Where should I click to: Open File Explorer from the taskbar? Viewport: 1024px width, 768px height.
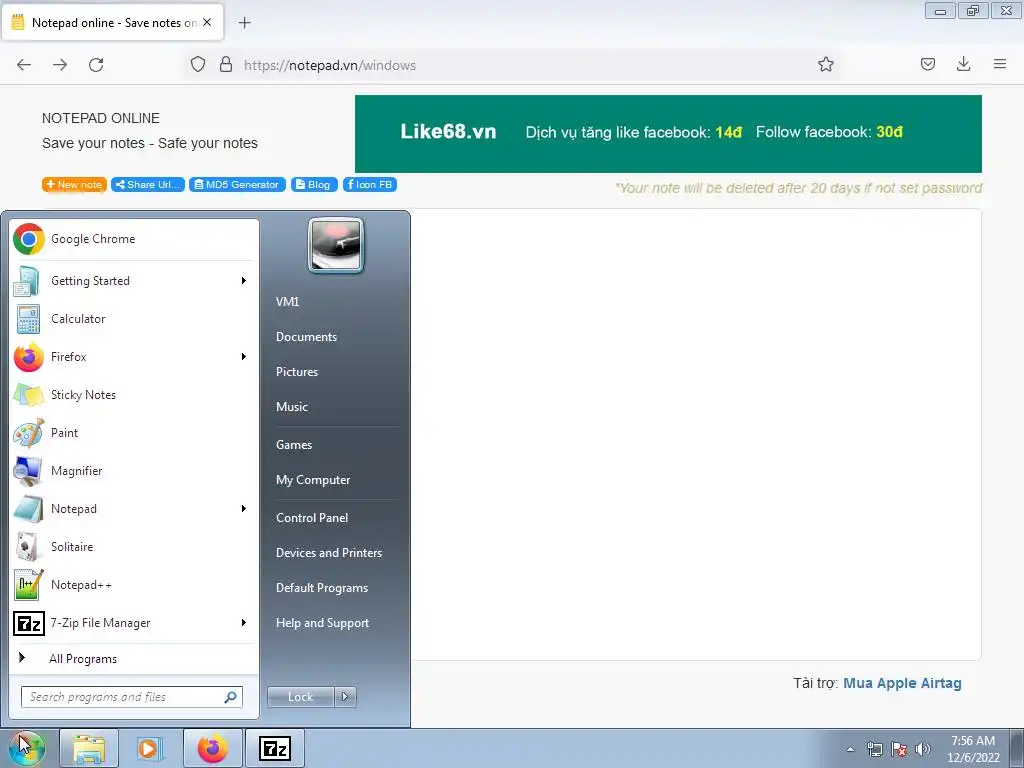point(89,748)
